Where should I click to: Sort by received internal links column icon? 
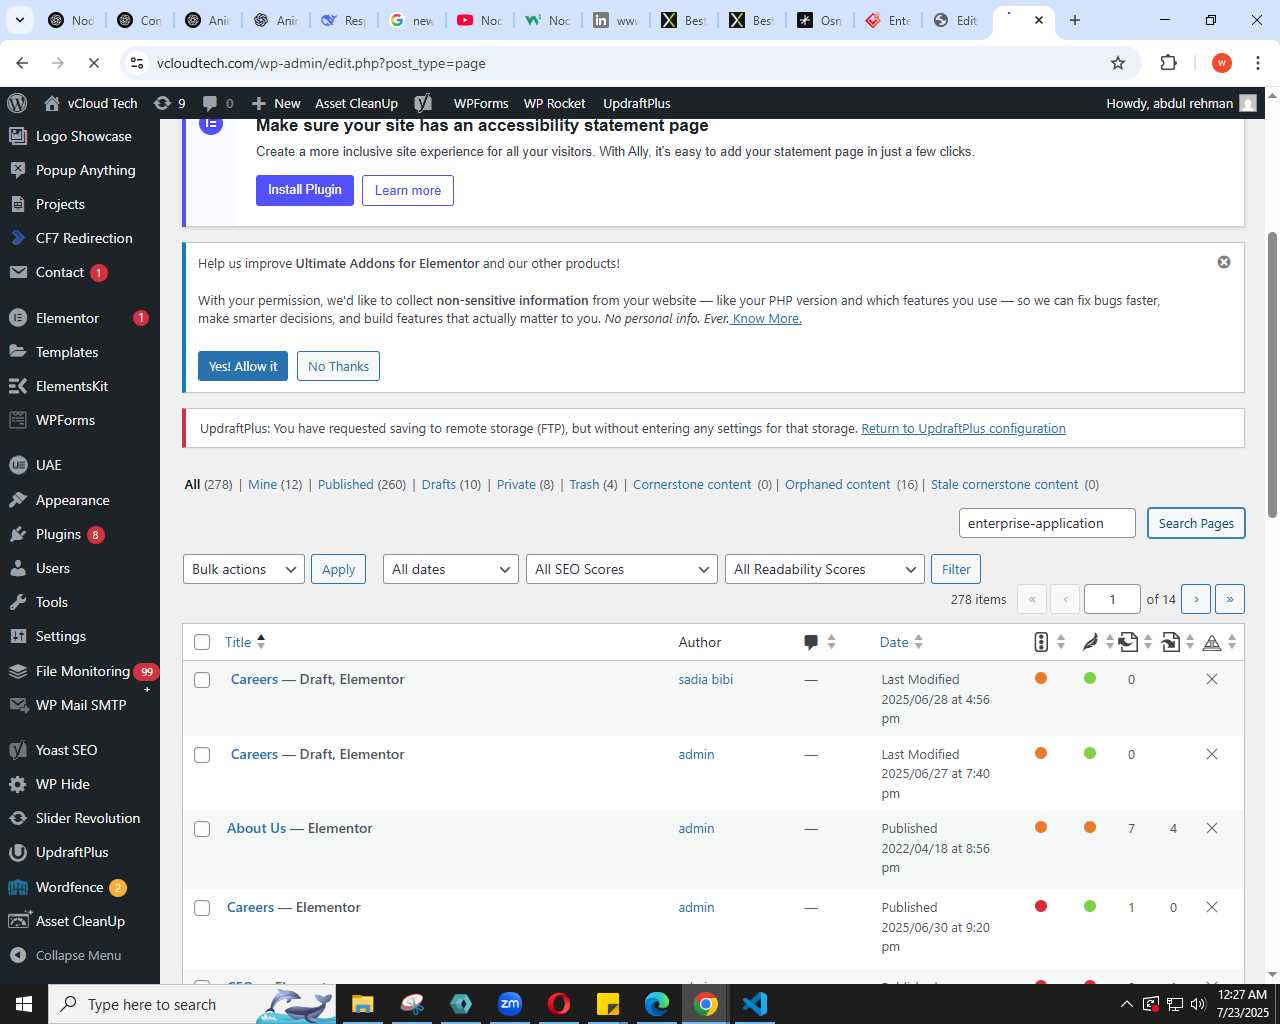click(1178, 642)
